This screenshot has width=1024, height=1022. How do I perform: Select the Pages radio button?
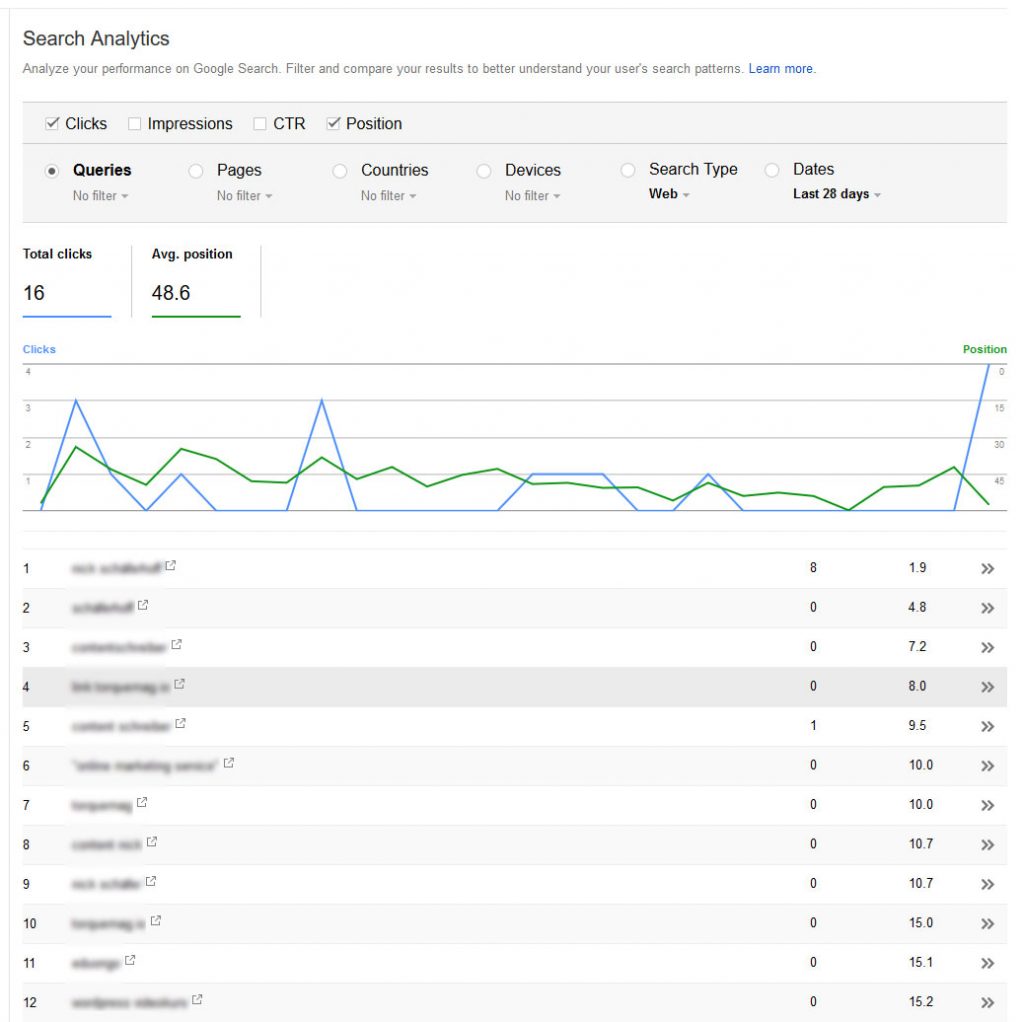(x=195, y=170)
